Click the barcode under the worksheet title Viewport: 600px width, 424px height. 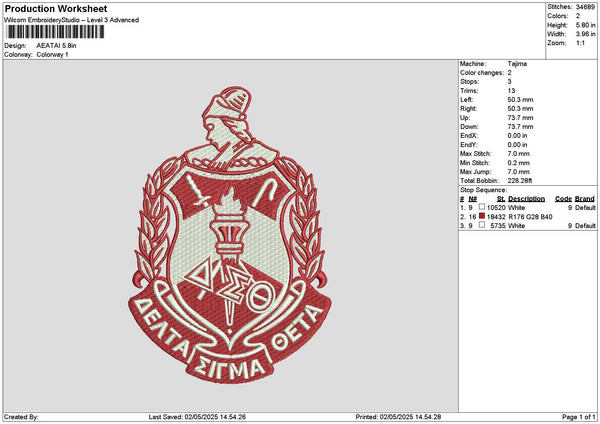coord(55,32)
